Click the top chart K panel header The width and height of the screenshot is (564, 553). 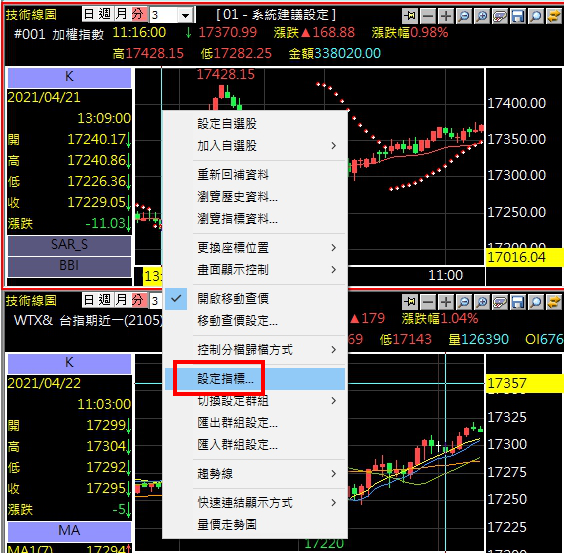[69, 77]
